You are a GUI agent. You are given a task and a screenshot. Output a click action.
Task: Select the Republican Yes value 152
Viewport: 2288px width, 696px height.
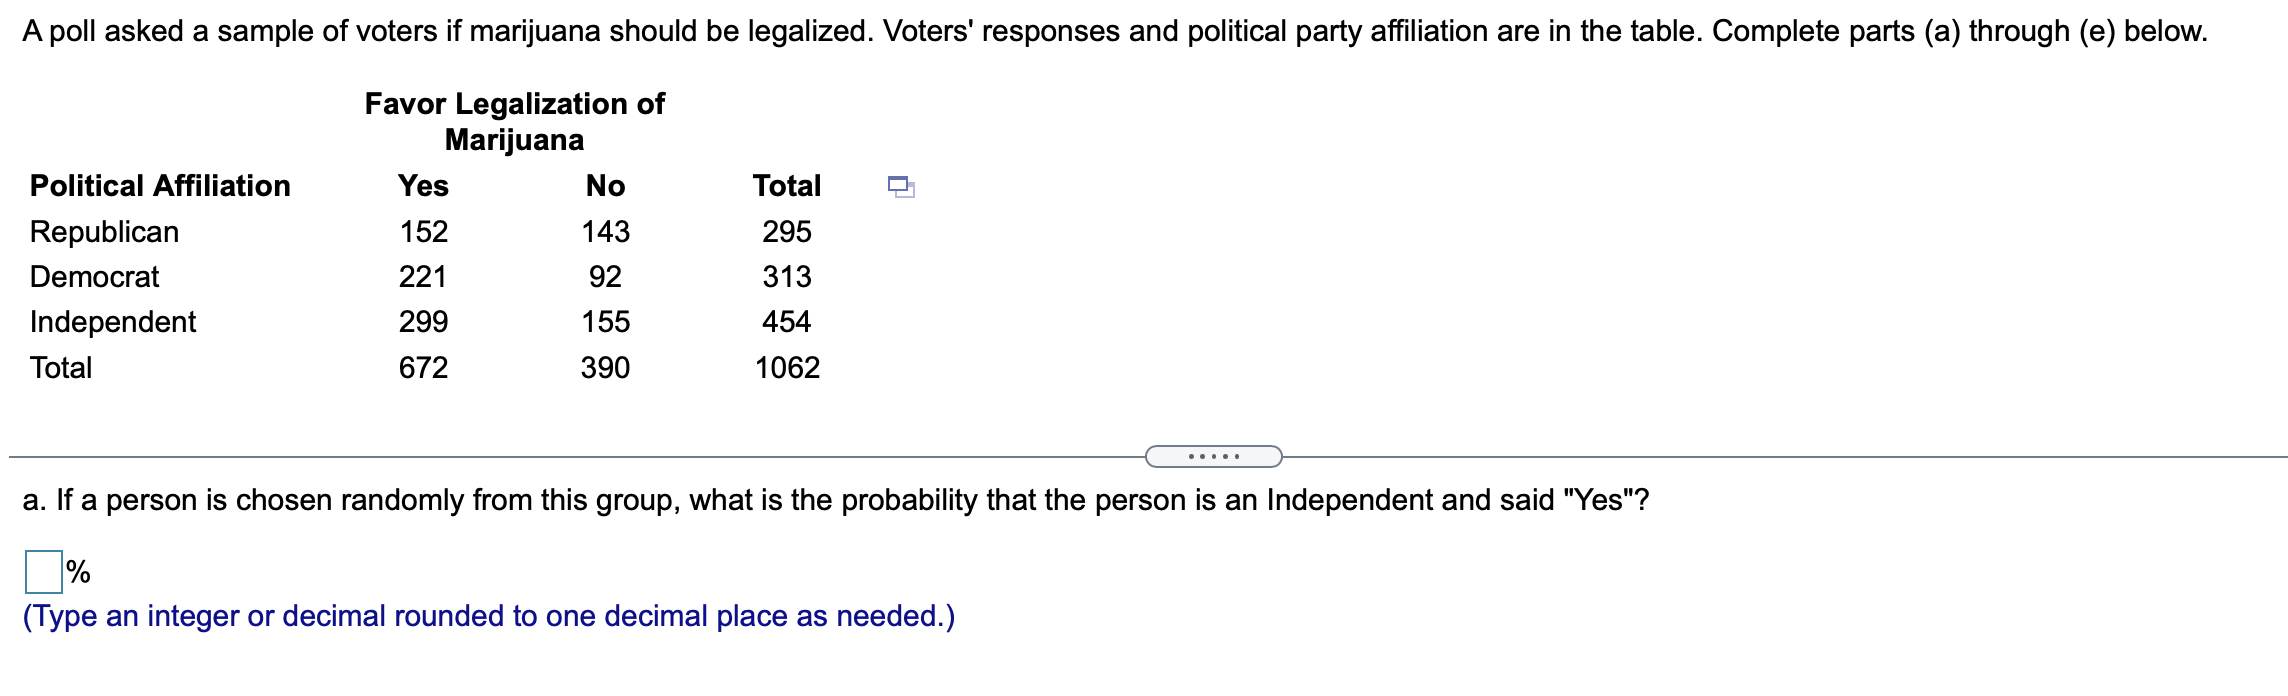point(424,232)
